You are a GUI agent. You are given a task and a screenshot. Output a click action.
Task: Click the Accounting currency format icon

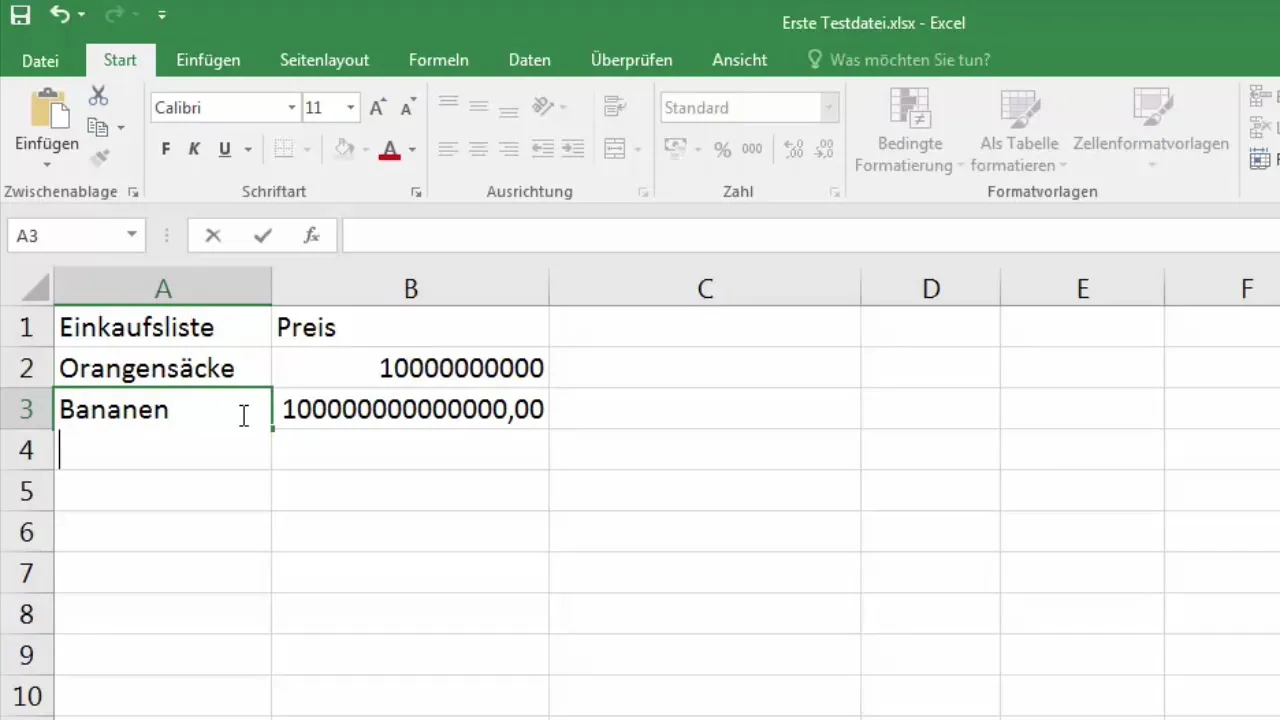(x=676, y=149)
